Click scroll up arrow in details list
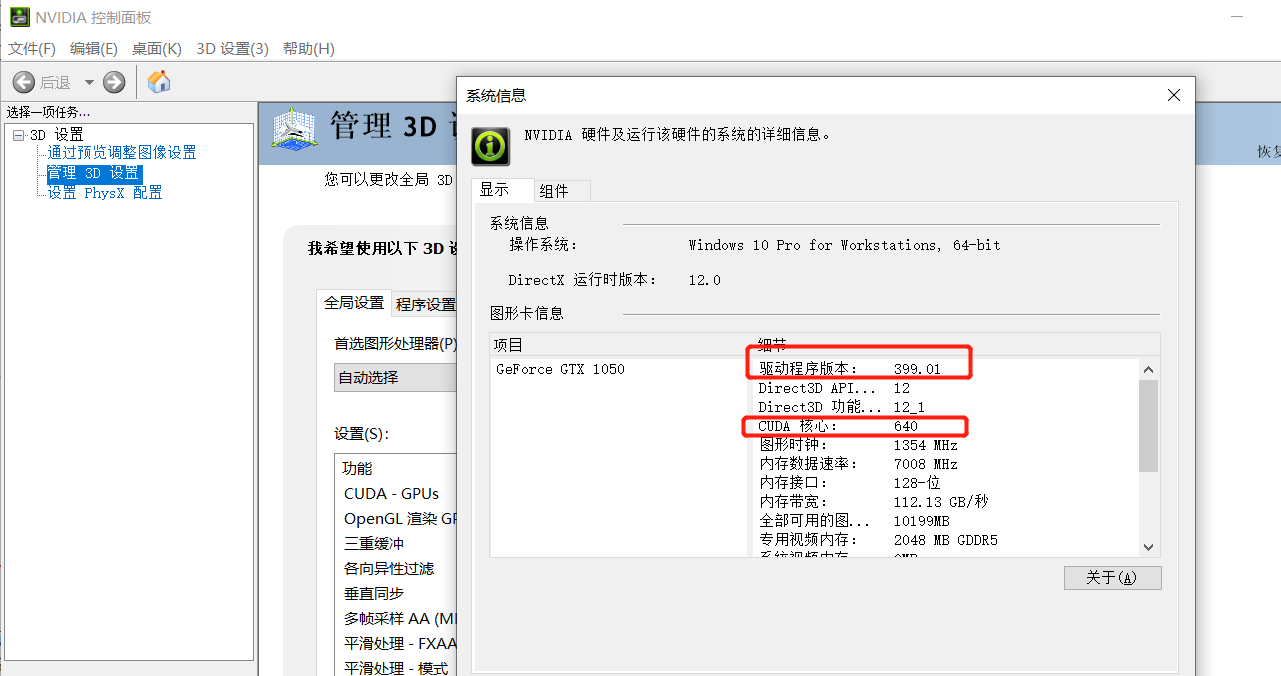Viewport: 1281px width, 676px height. pyautogui.click(x=1148, y=369)
